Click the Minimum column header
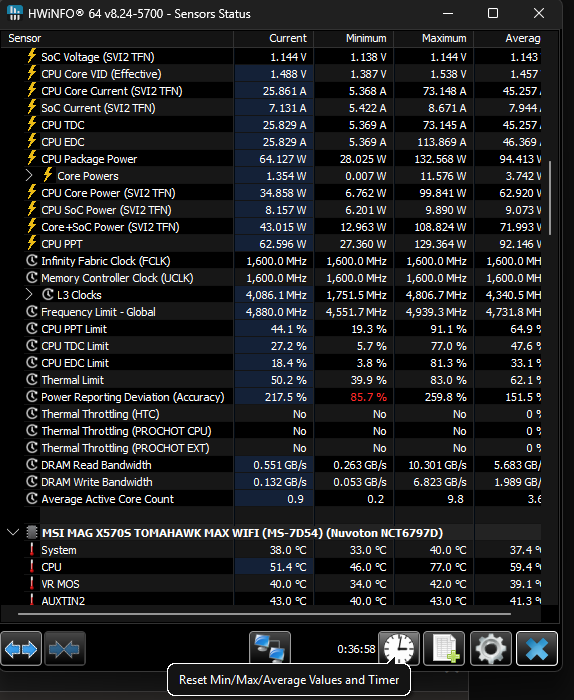The image size is (574, 700). point(354,38)
